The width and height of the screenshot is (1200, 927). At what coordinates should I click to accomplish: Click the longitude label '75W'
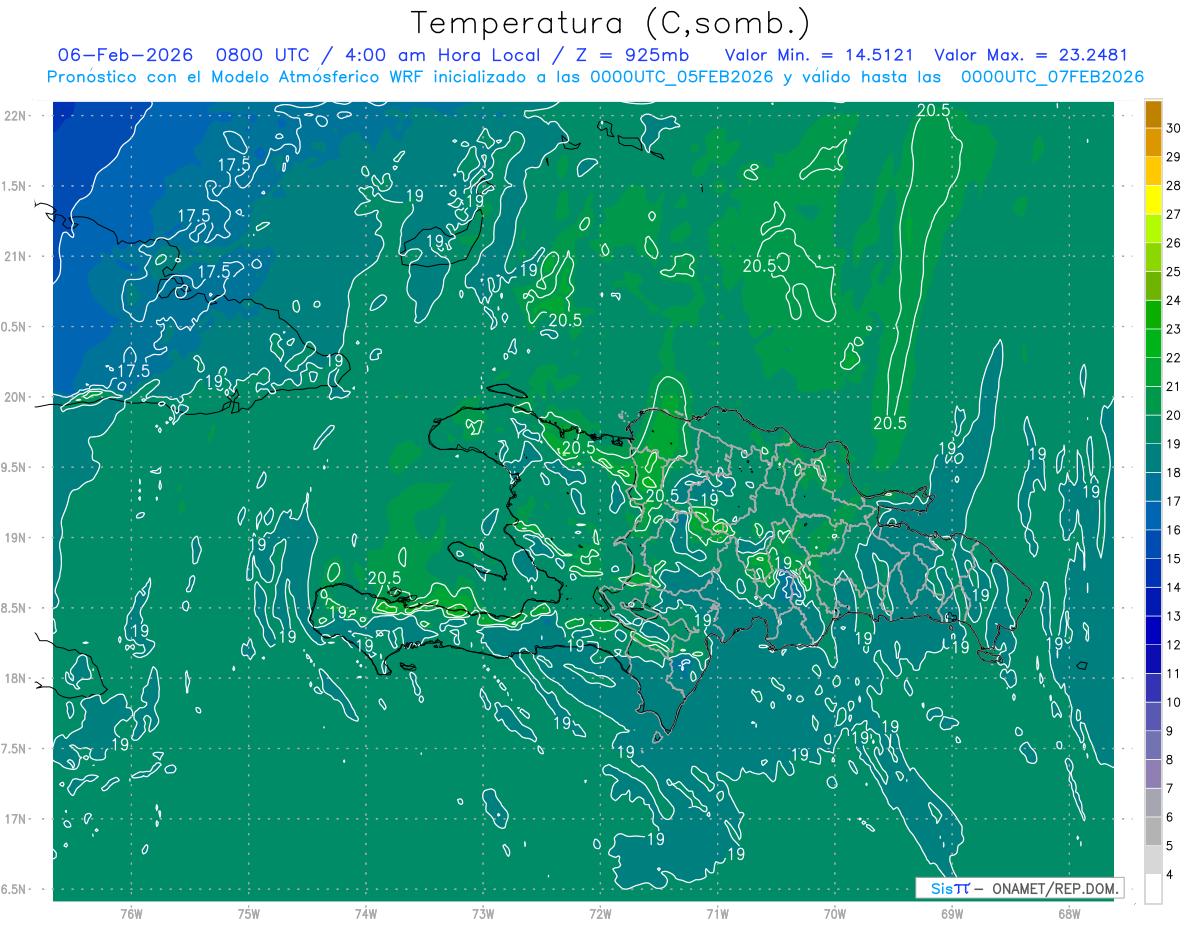(x=249, y=913)
